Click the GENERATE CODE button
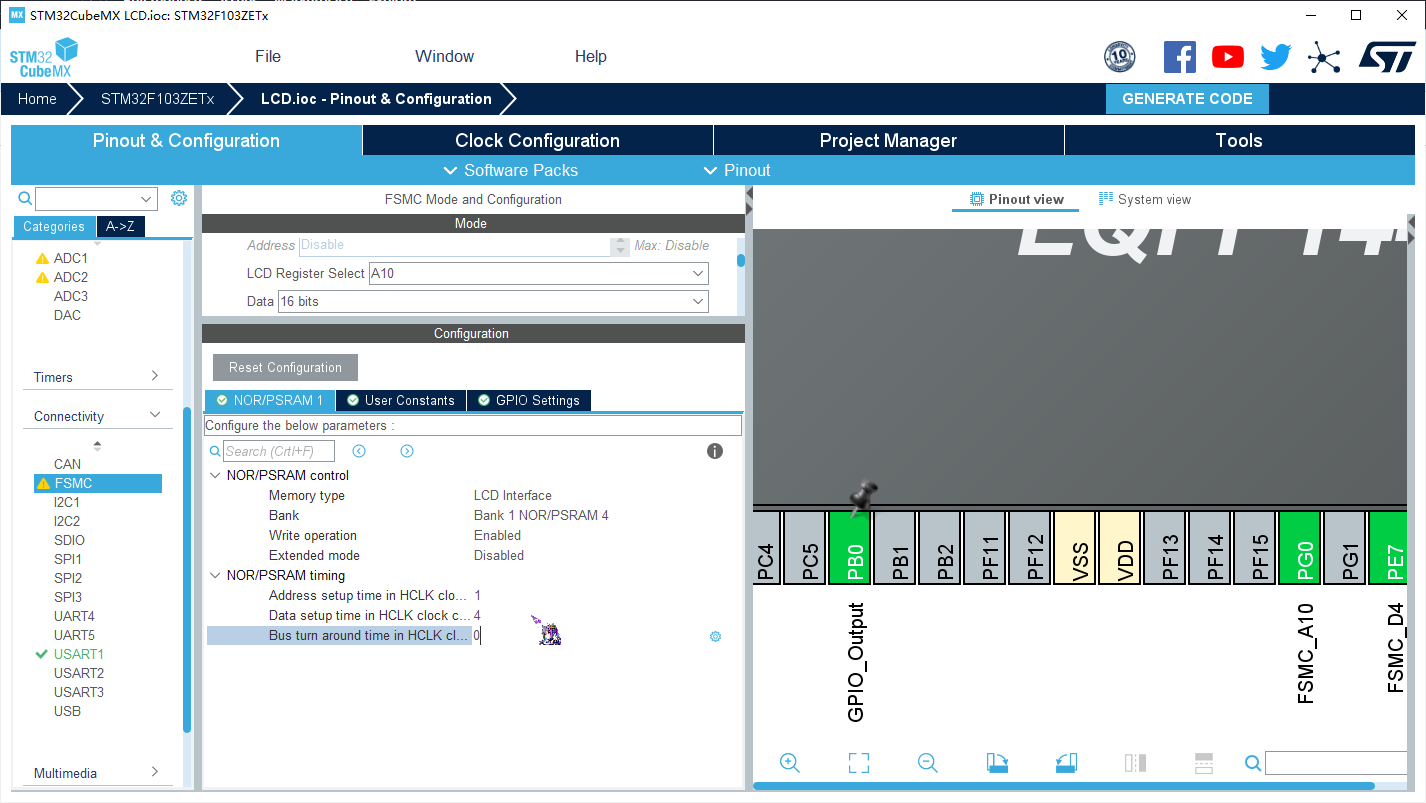Image resolution: width=1426 pixels, height=803 pixels. 1187,99
